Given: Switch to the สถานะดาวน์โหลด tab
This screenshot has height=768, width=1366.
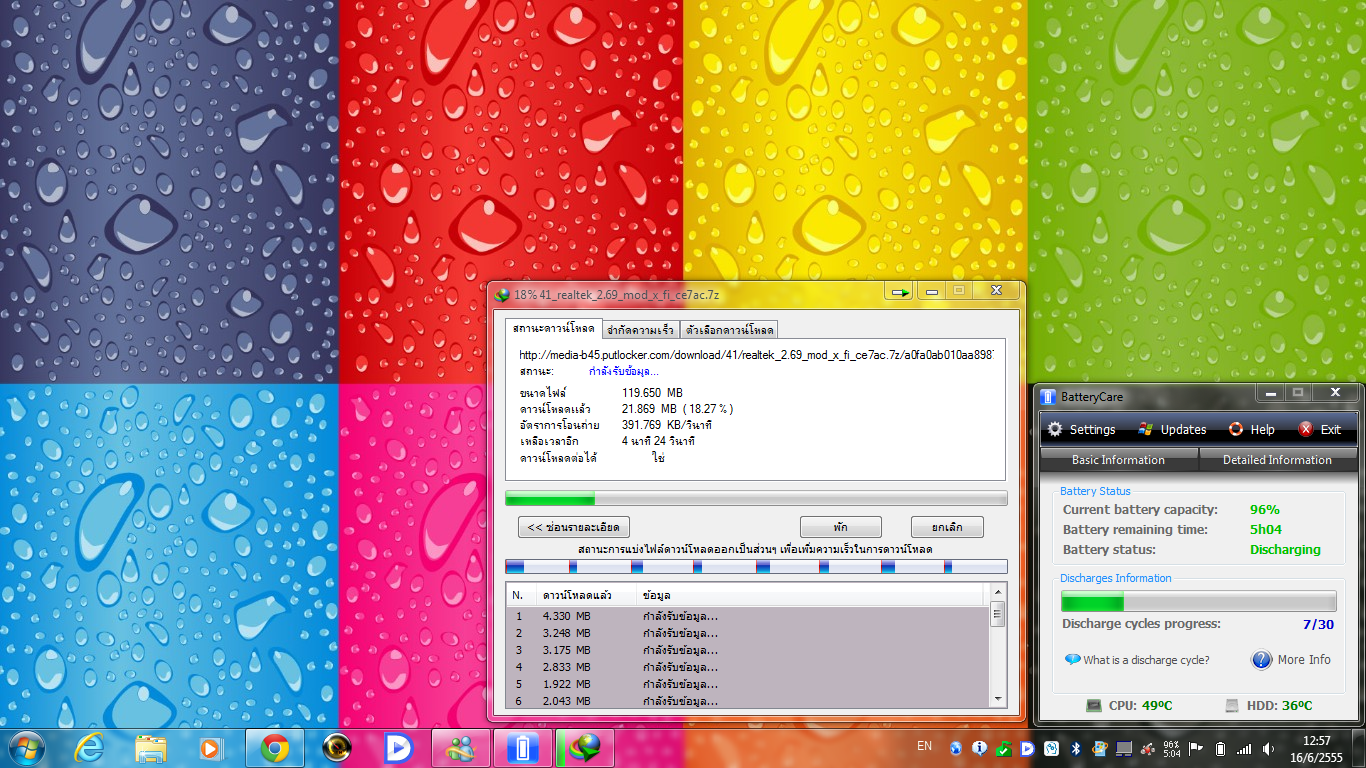Looking at the screenshot, I should [x=553, y=329].
